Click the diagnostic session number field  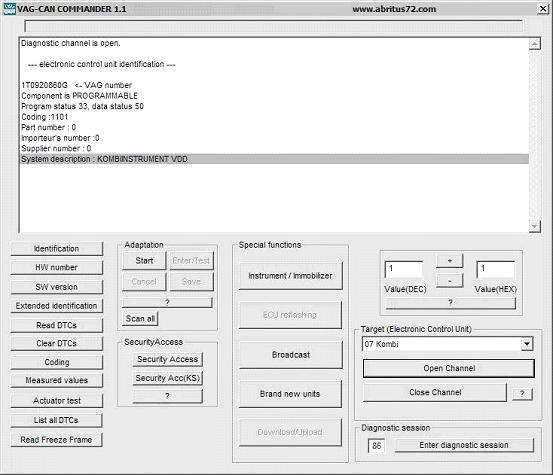376,446
